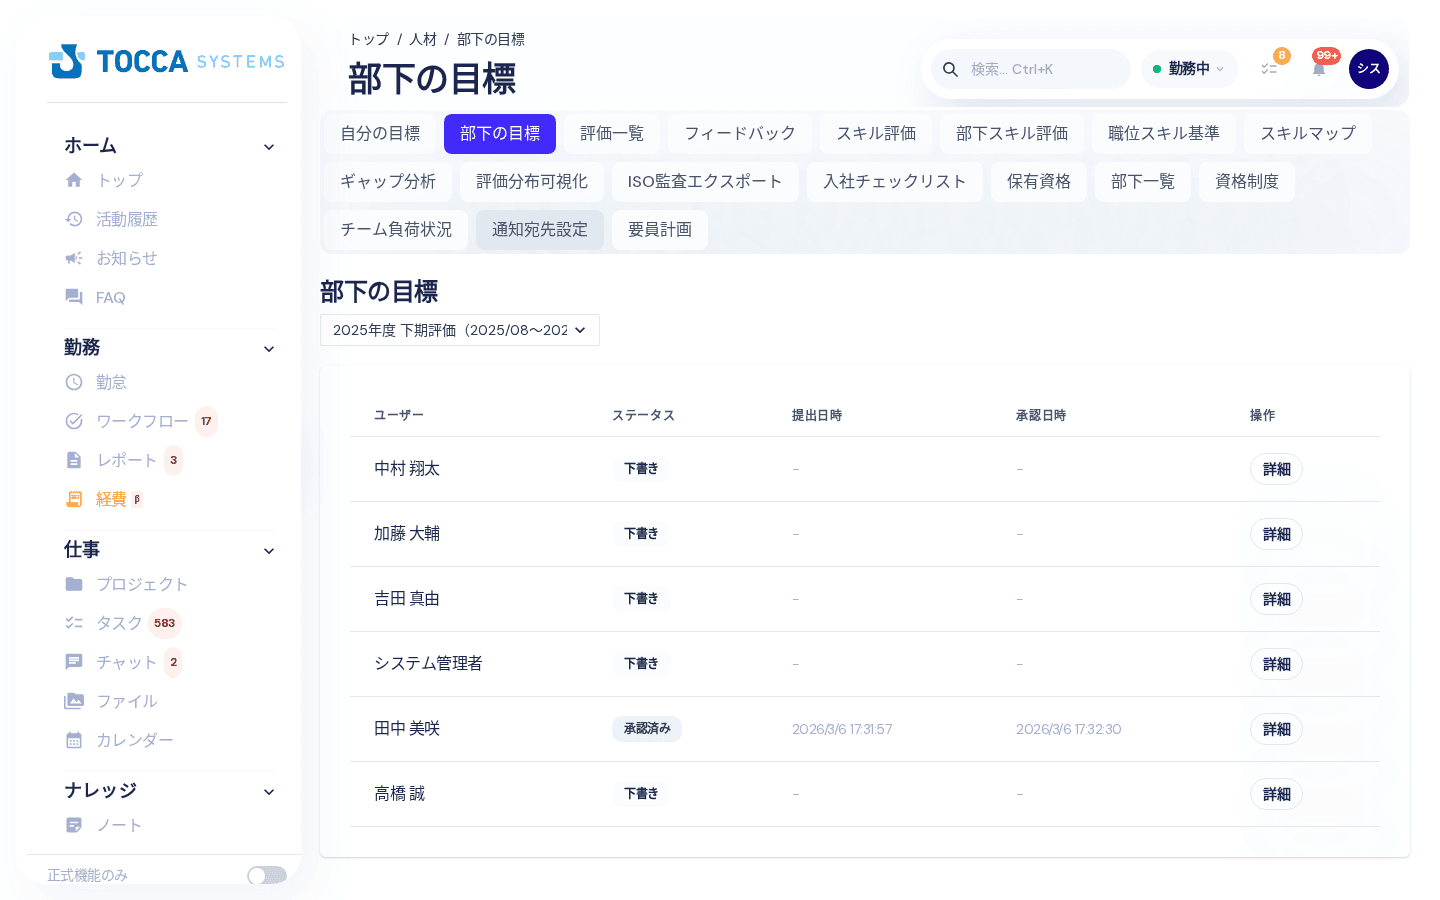Open 詳細 for 中村 翔太

(x=1276, y=469)
